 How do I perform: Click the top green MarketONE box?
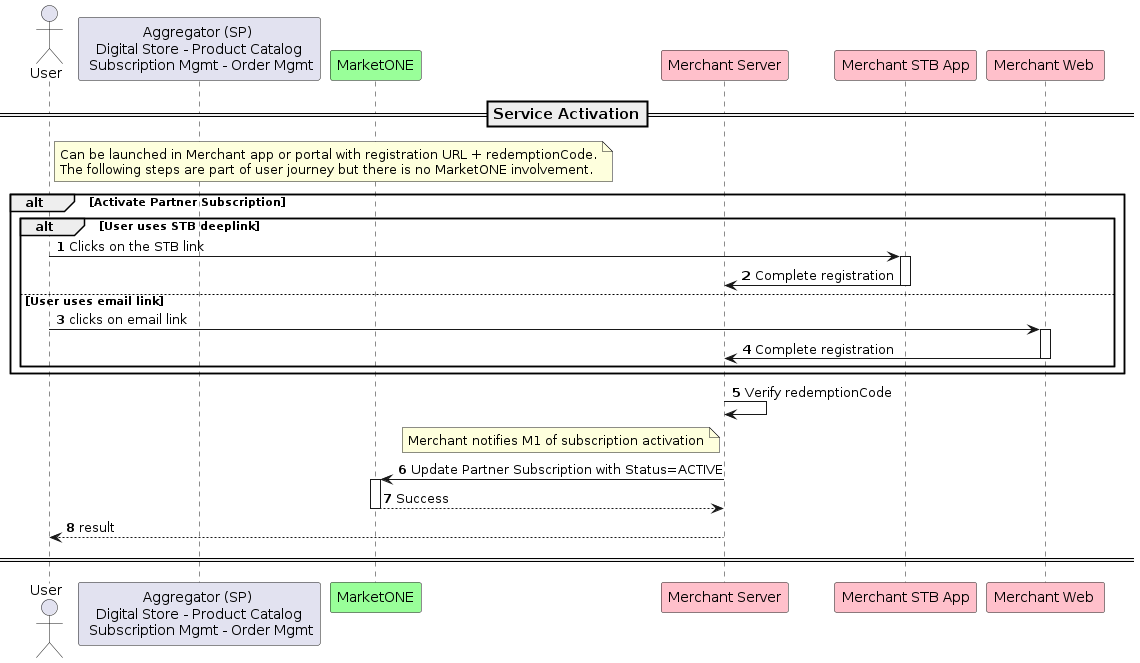point(375,65)
